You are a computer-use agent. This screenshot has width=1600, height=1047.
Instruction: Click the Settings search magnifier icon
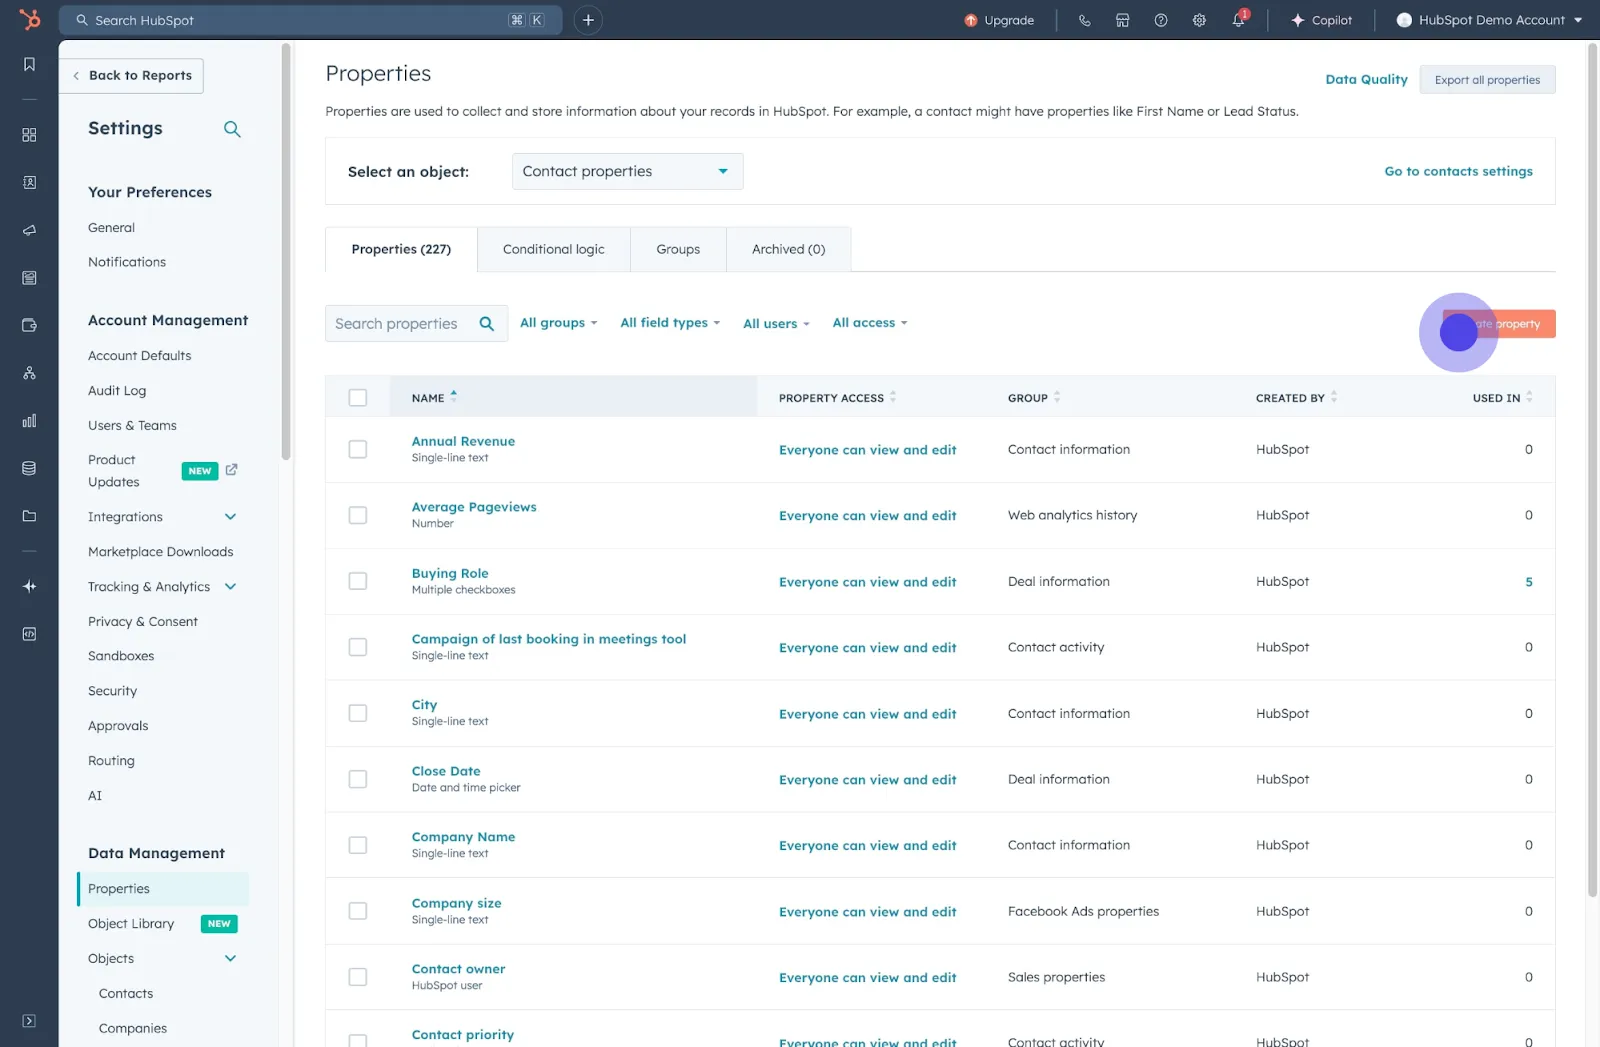click(232, 129)
